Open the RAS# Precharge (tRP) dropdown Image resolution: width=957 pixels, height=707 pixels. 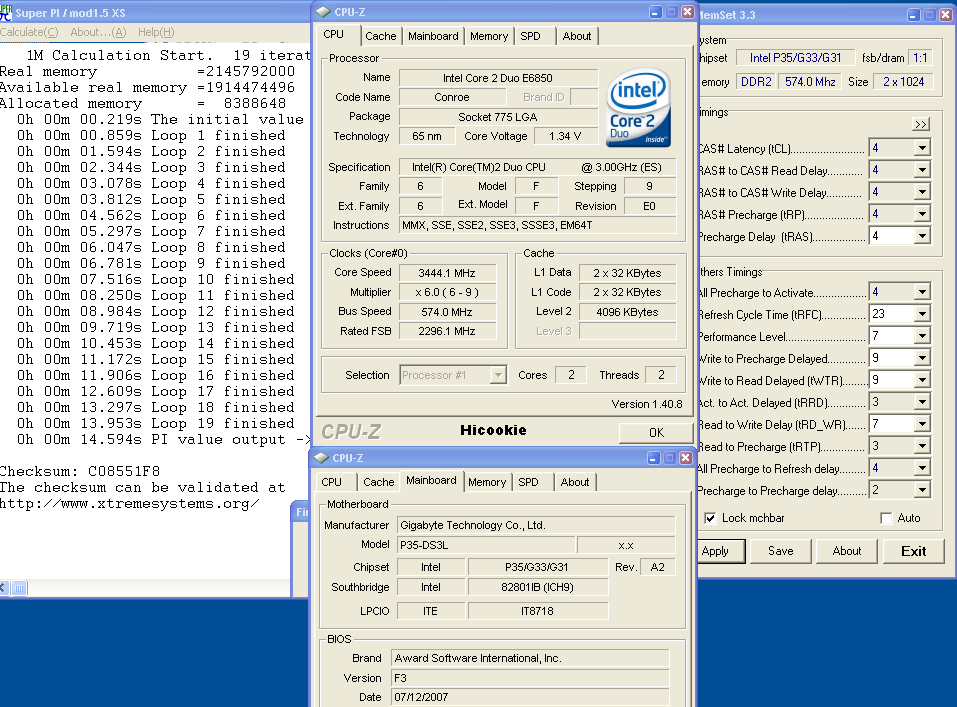pyautogui.click(x=922, y=214)
